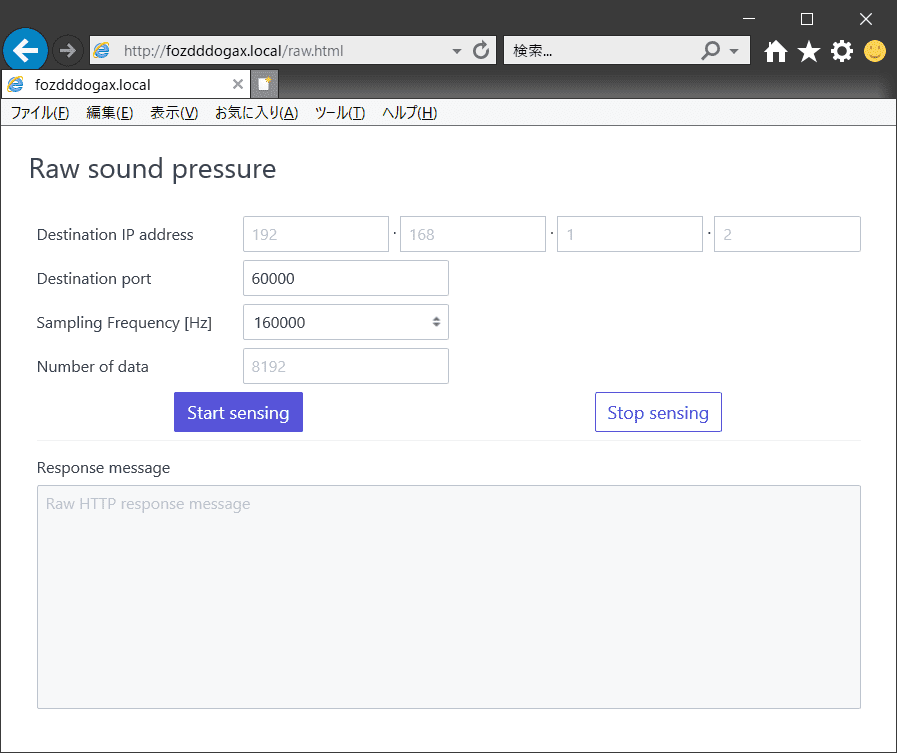The image size is (897, 753).
Task: Click the browser Forward arrow button
Action: click(x=68, y=50)
